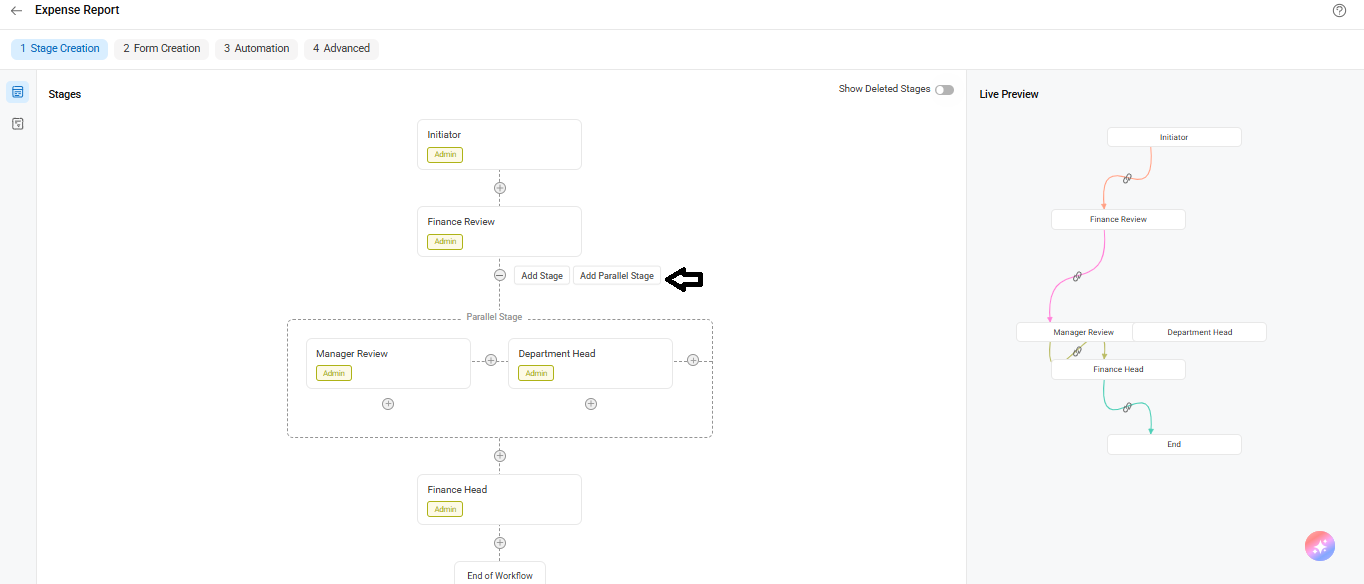This screenshot has height=584, width=1364.
Task: Click the plus icon under Manager Review
Action: [x=388, y=404]
